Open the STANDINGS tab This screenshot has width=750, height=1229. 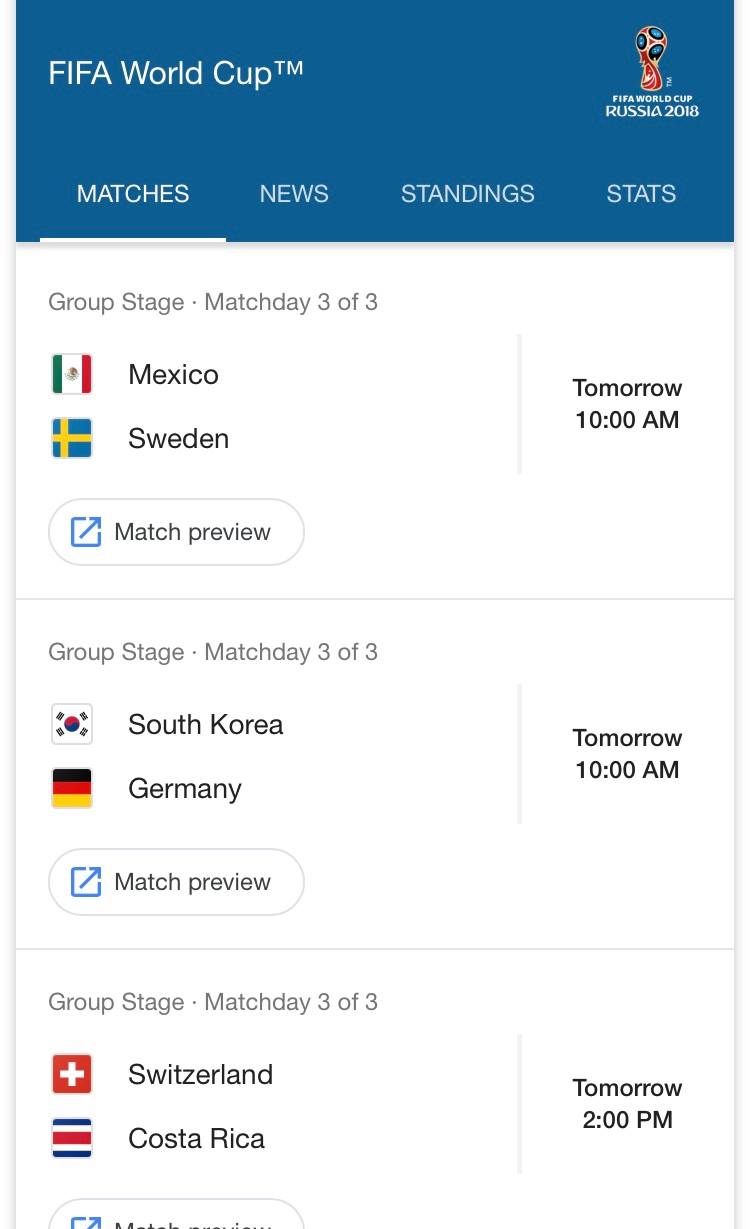coord(468,194)
